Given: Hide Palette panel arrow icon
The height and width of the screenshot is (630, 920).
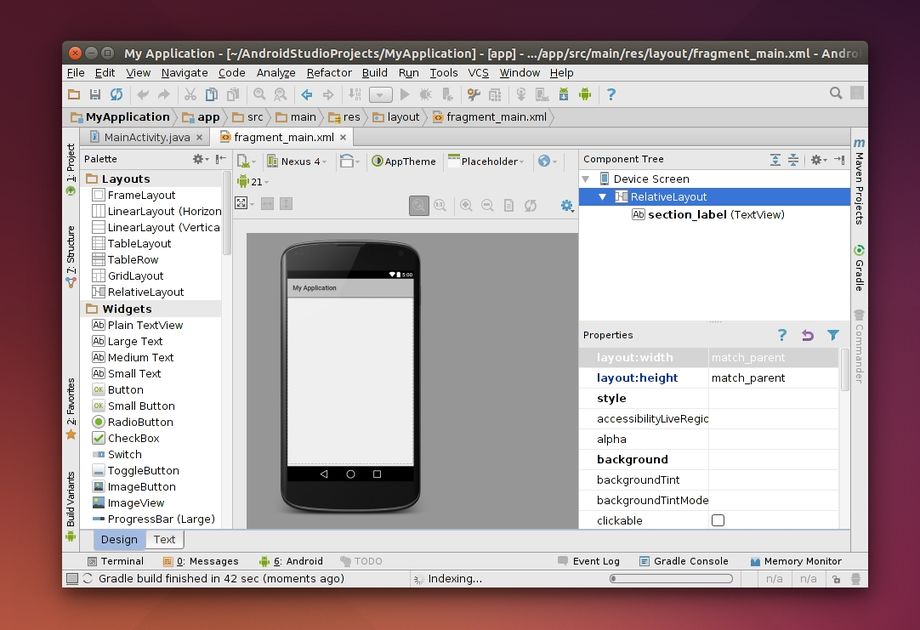Looking at the screenshot, I should click(221, 160).
